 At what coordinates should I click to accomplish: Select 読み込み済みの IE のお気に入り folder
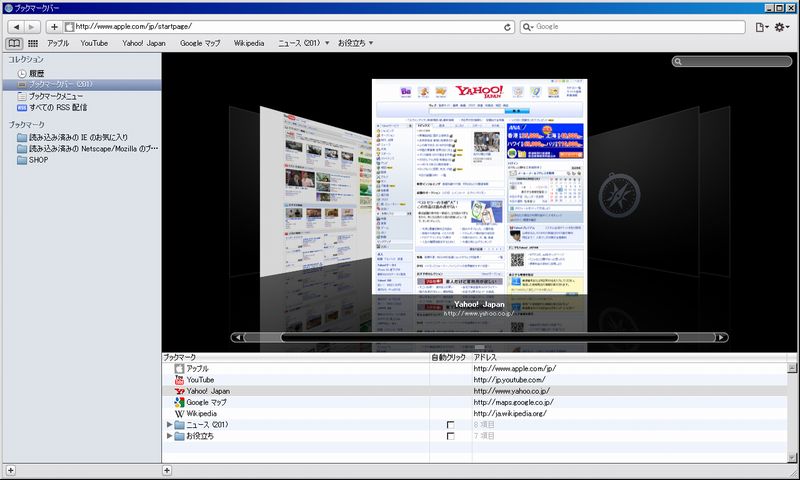coord(78,137)
